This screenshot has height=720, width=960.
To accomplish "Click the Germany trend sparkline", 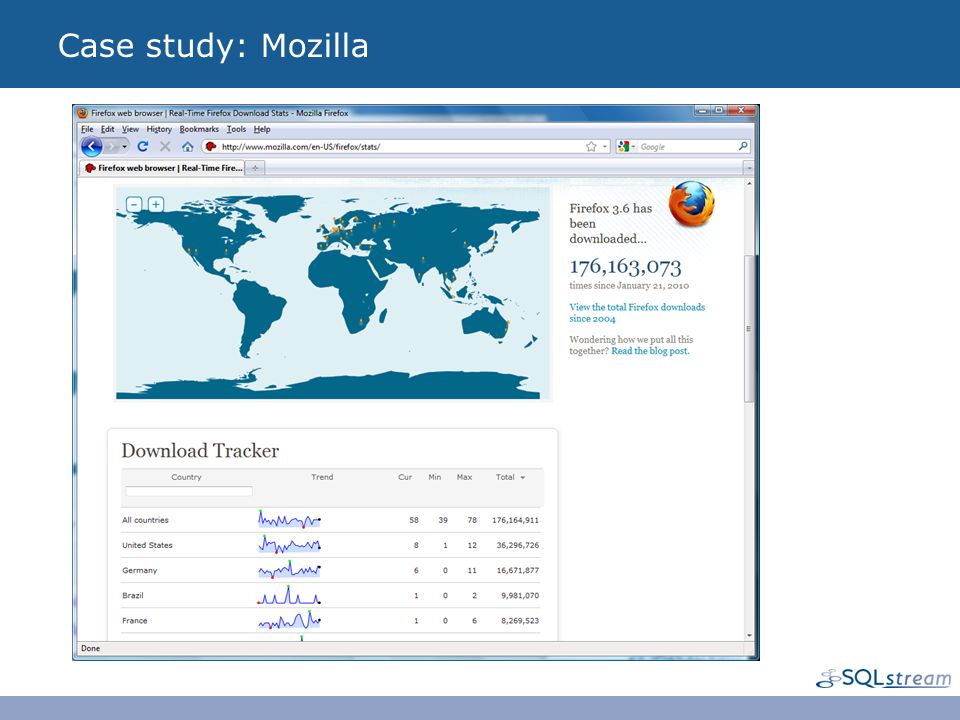I will pos(289,570).
